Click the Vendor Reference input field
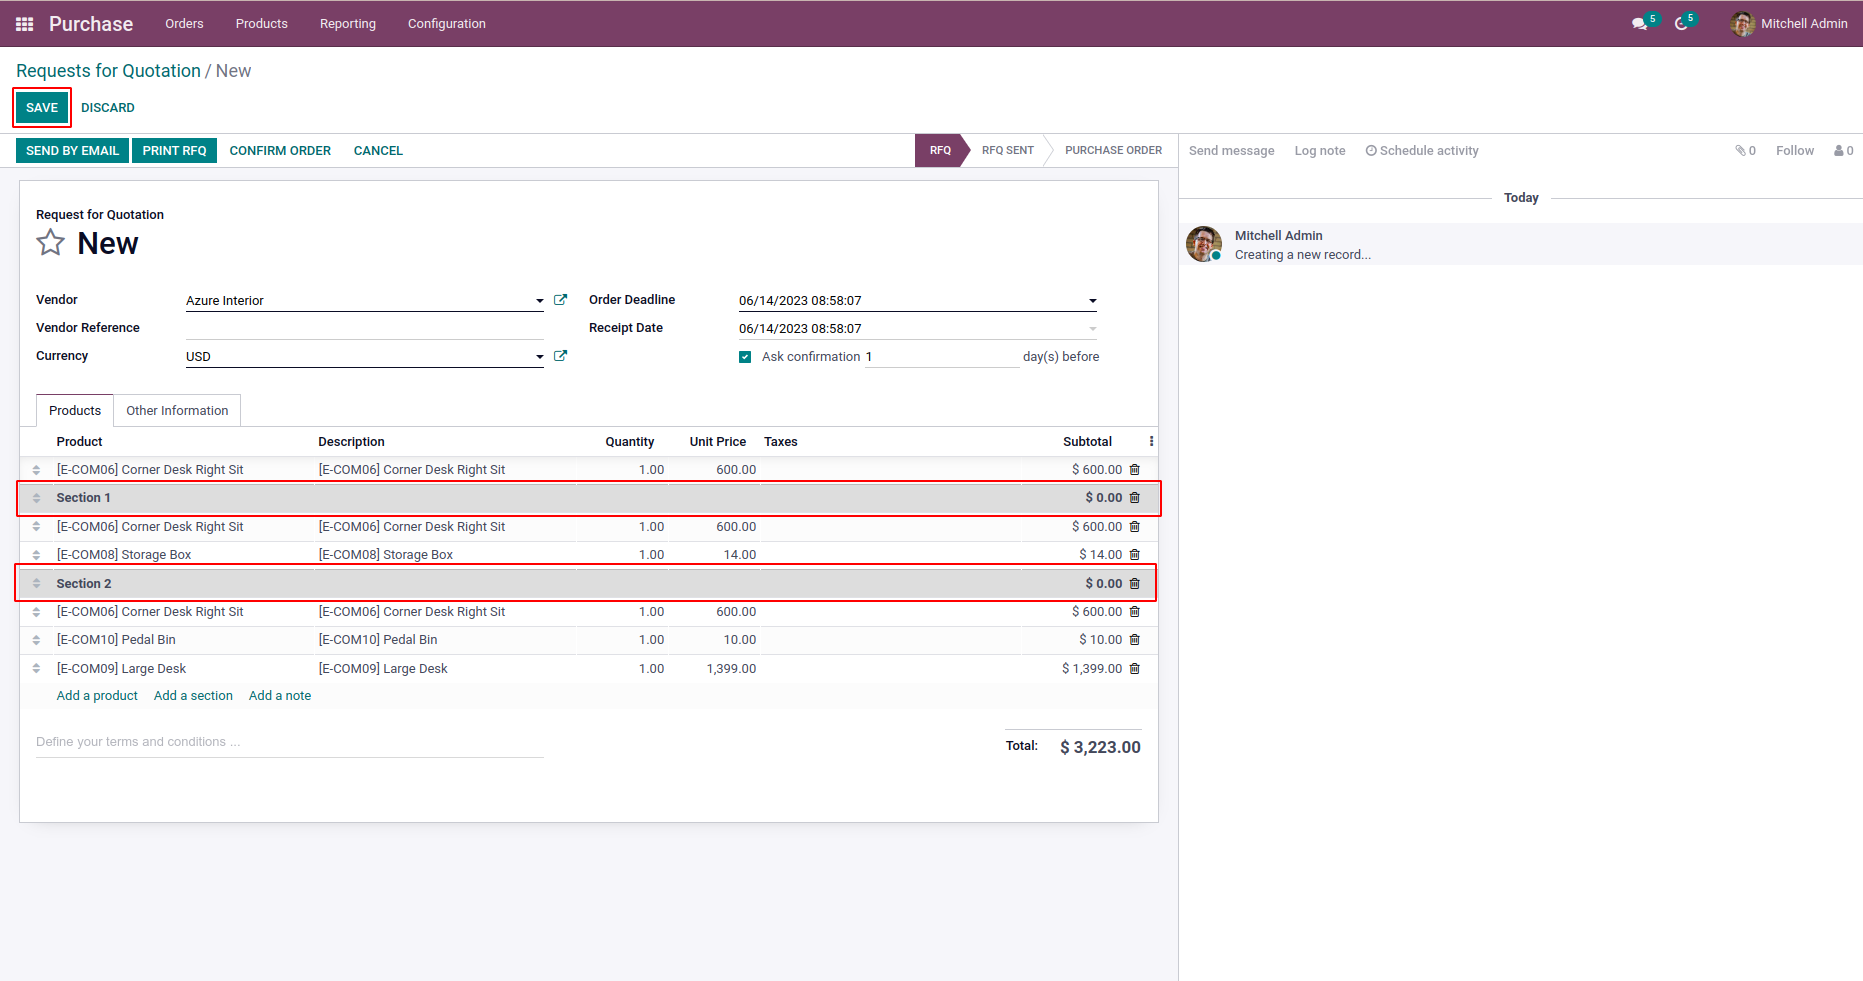This screenshot has height=981, width=1863. pyautogui.click(x=364, y=328)
